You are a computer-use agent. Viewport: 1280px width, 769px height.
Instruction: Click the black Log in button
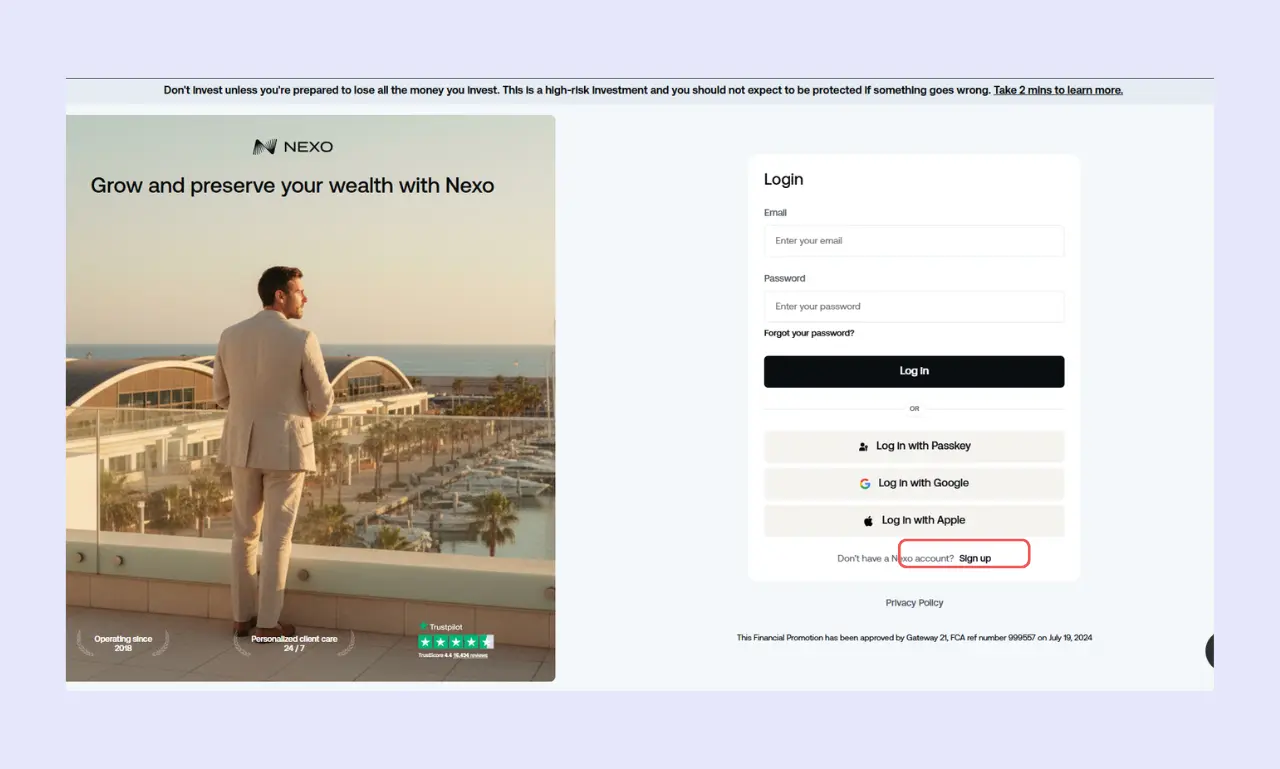pyautogui.click(x=914, y=371)
